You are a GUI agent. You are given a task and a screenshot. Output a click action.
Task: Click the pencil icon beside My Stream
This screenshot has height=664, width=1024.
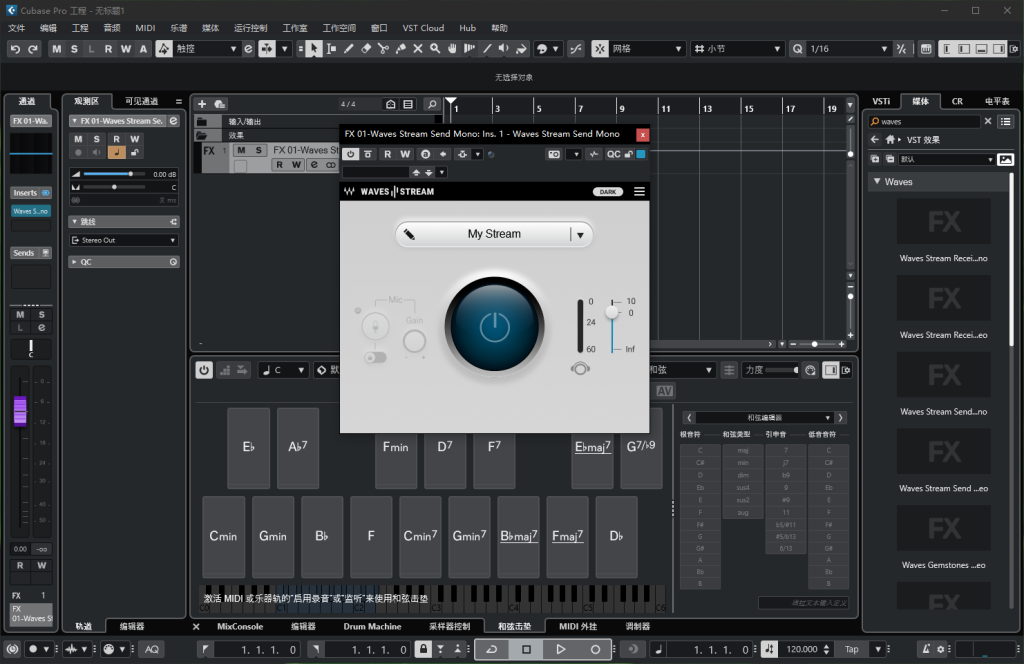[x=409, y=234]
